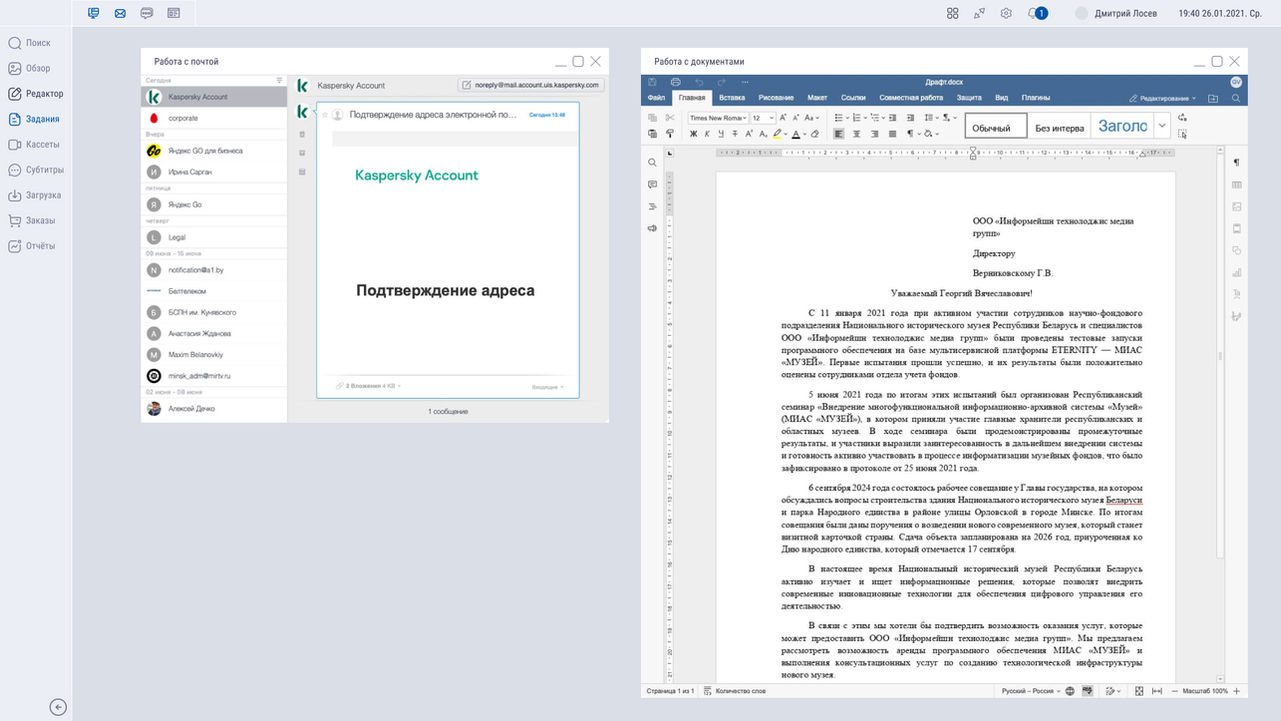The height and width of the screenshot is (721, 1281).
Task: Star the Kaspersky confirmation email
Action: [324, 115]
